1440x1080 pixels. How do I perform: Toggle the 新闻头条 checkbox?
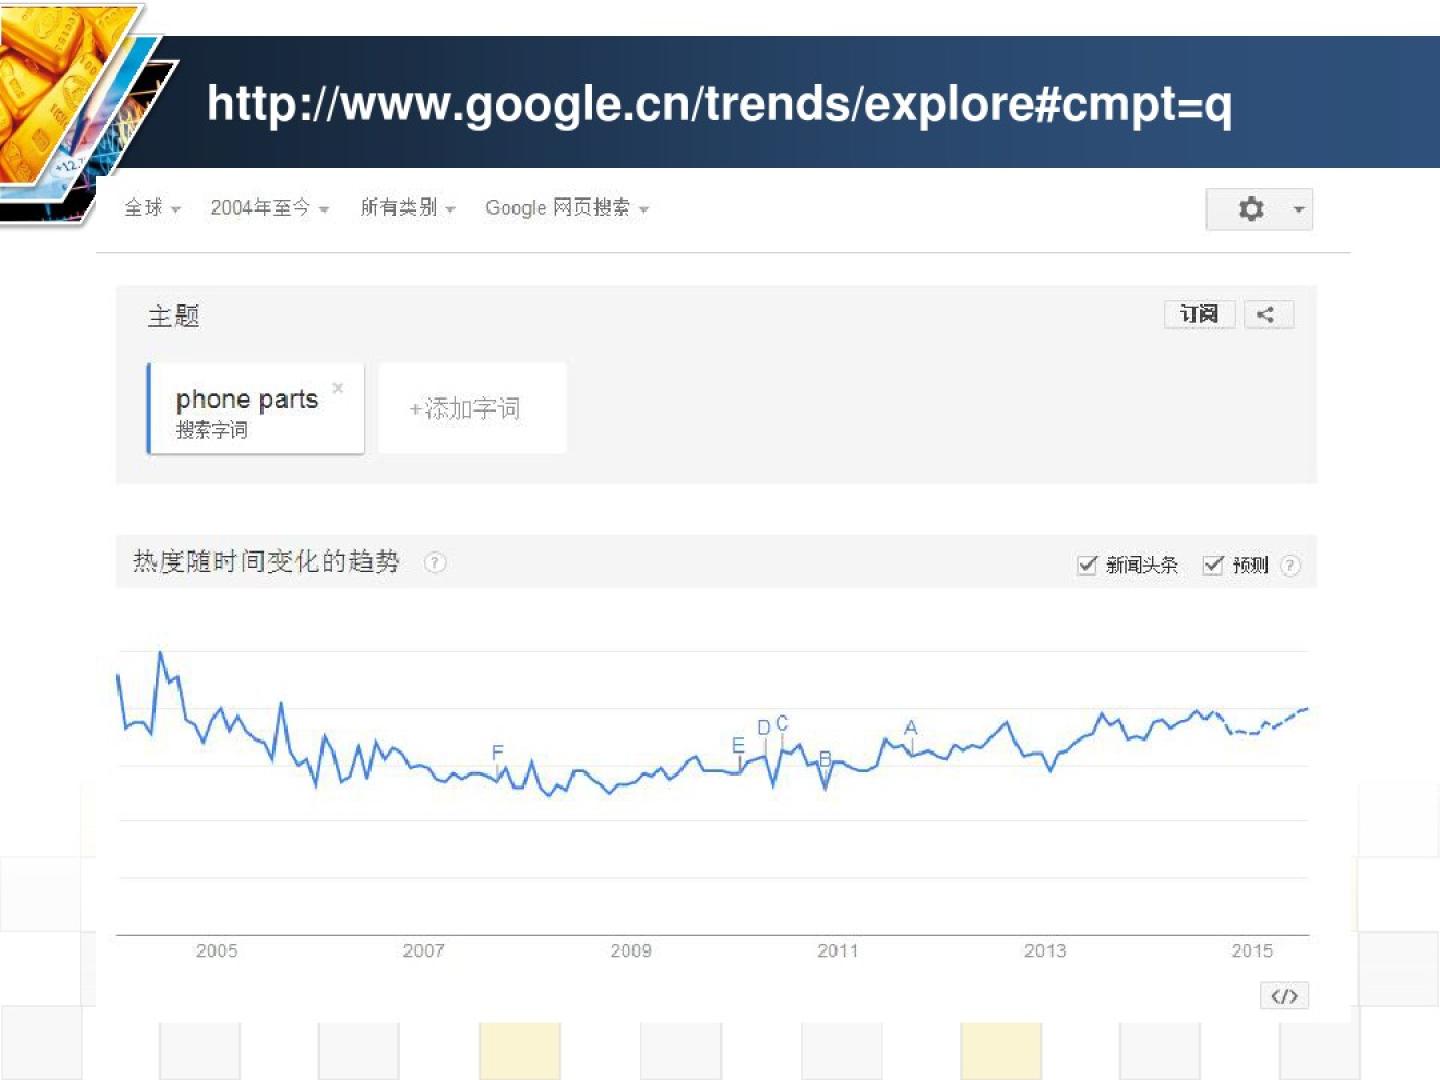(1088, 566)
